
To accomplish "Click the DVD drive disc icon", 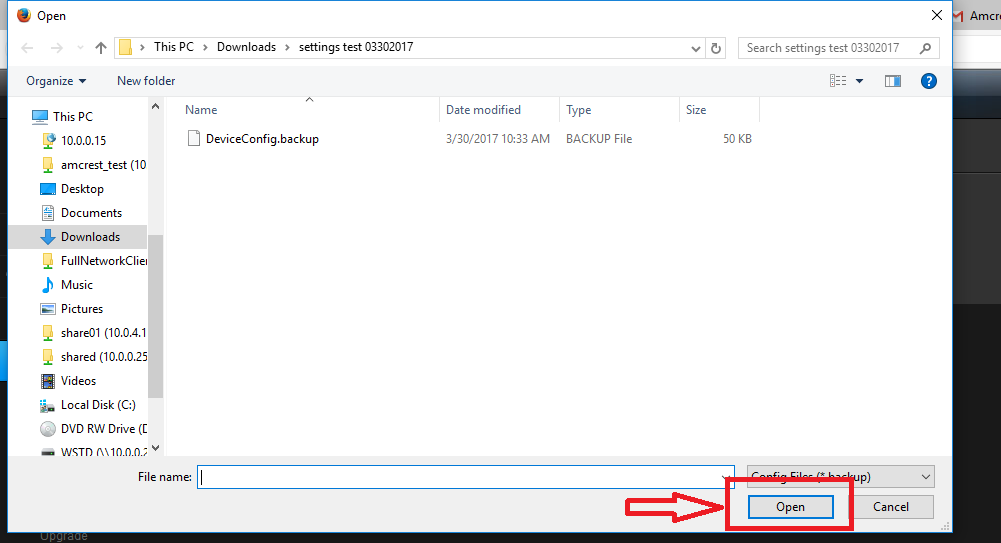I will point(48,429).
